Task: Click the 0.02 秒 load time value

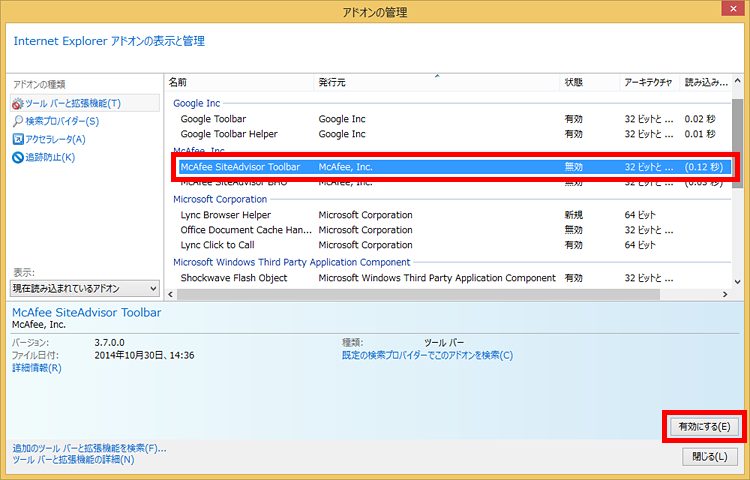Action: click(700, 119)
